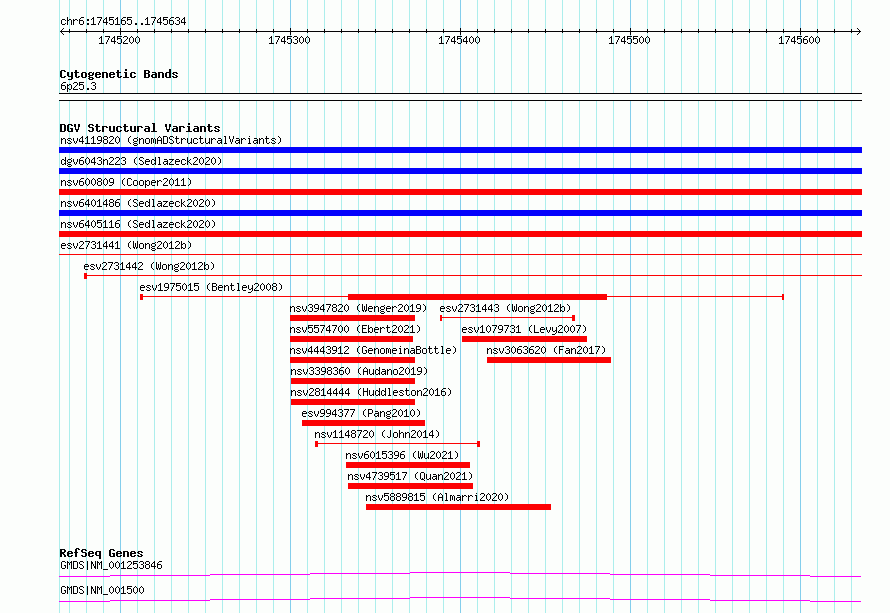Click red bar under nsv4739517
Image resolution: width=890 pixels, height=613 pixels.
tap(410, 486)
